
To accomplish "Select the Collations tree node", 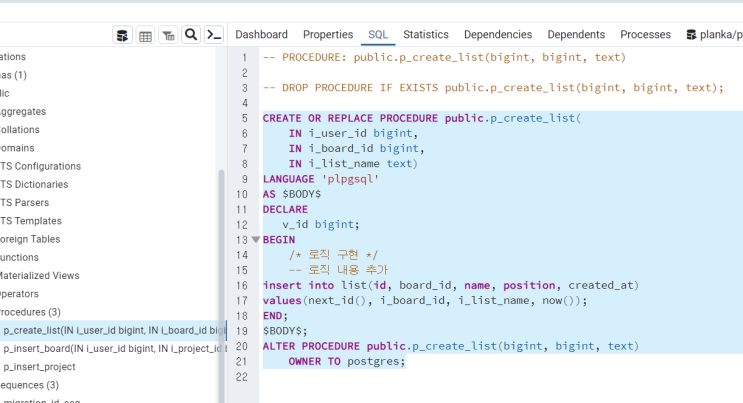I will 19,129.
